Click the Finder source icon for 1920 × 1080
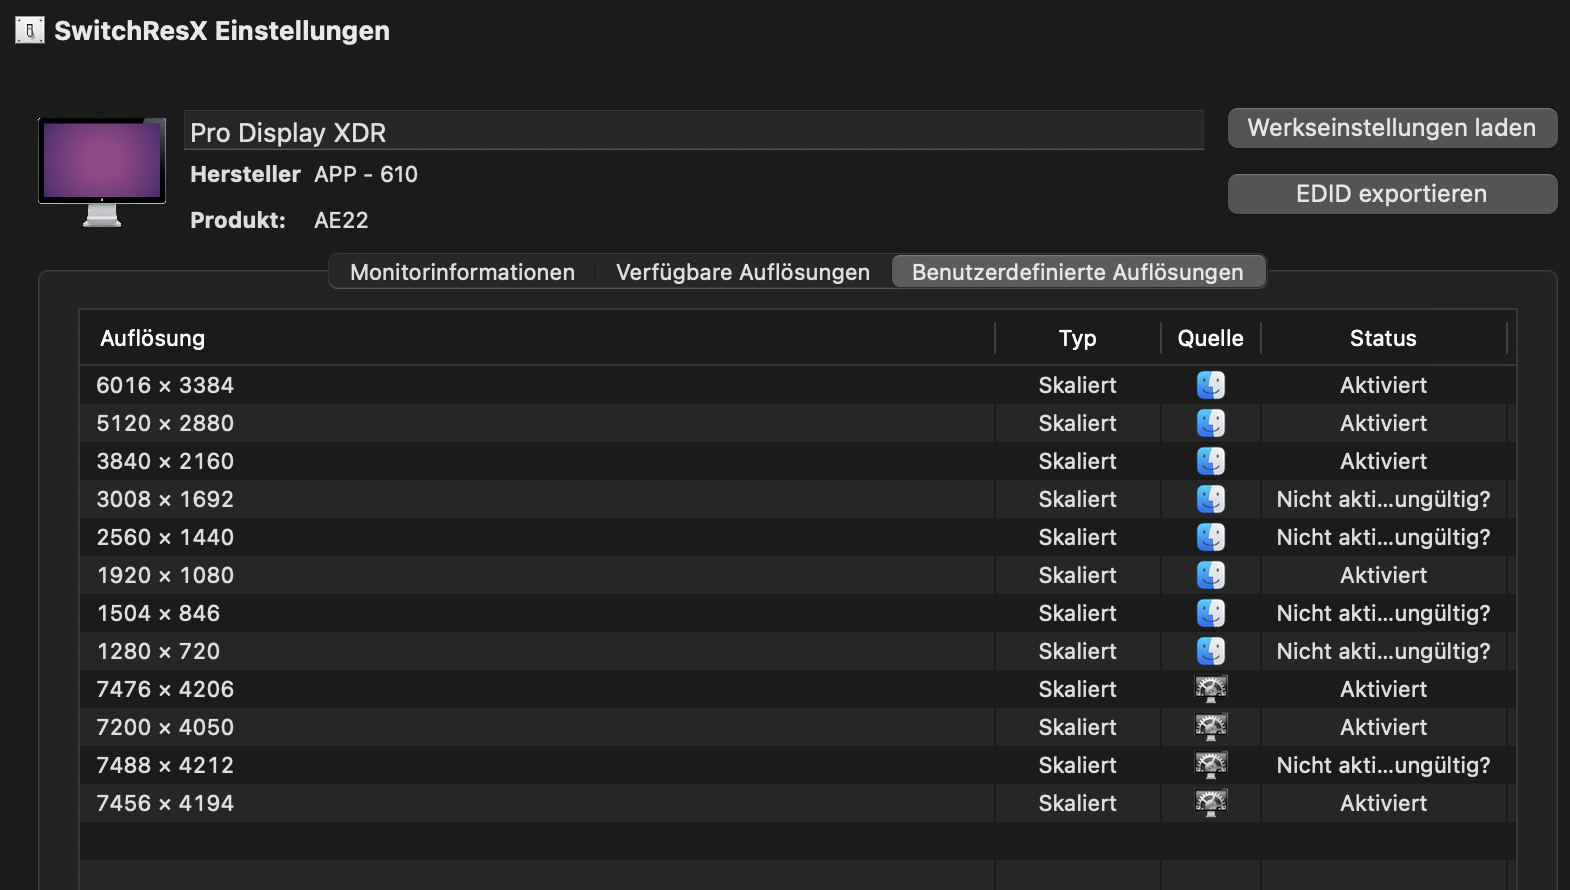1570x890 pixels. click(x=1210, y=575)
